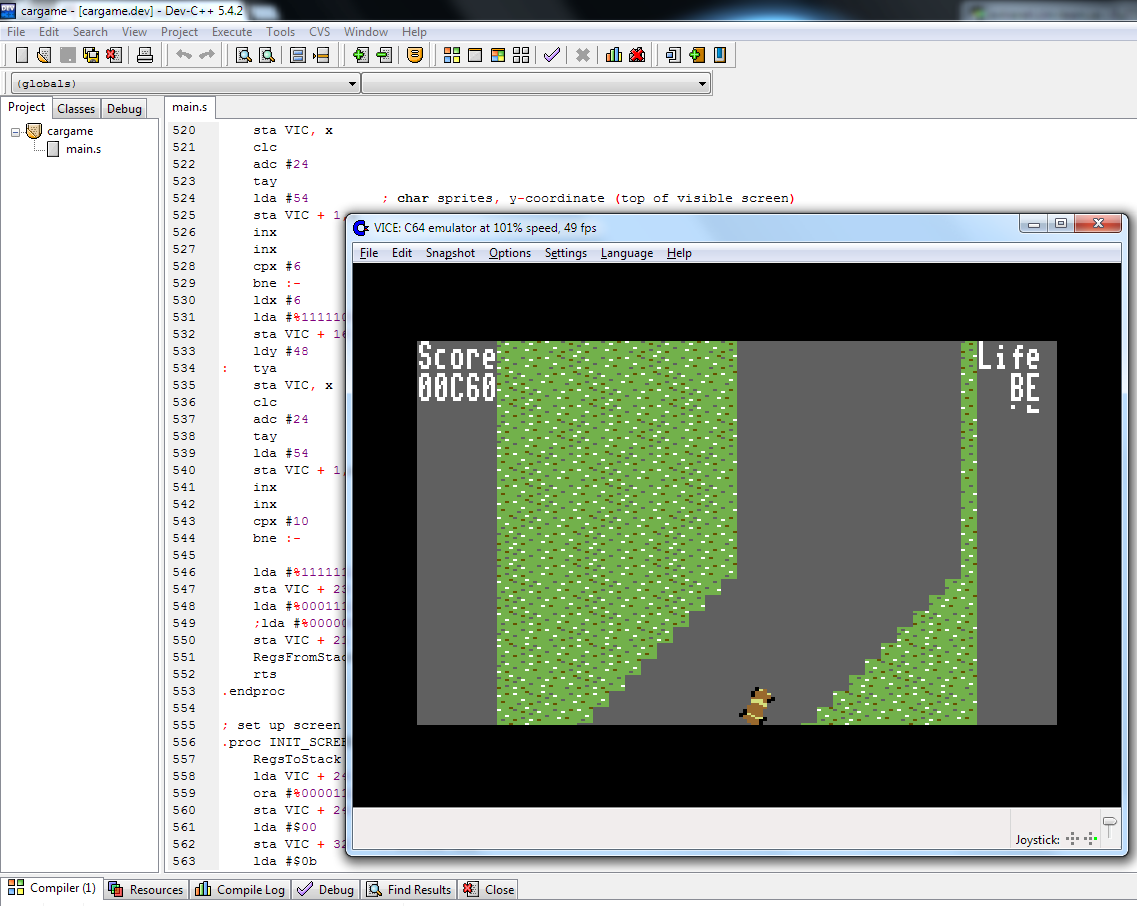Screen dimensions: 1137x906
Task: Open the (globals) scope dropdown
Action: point(185,83)
